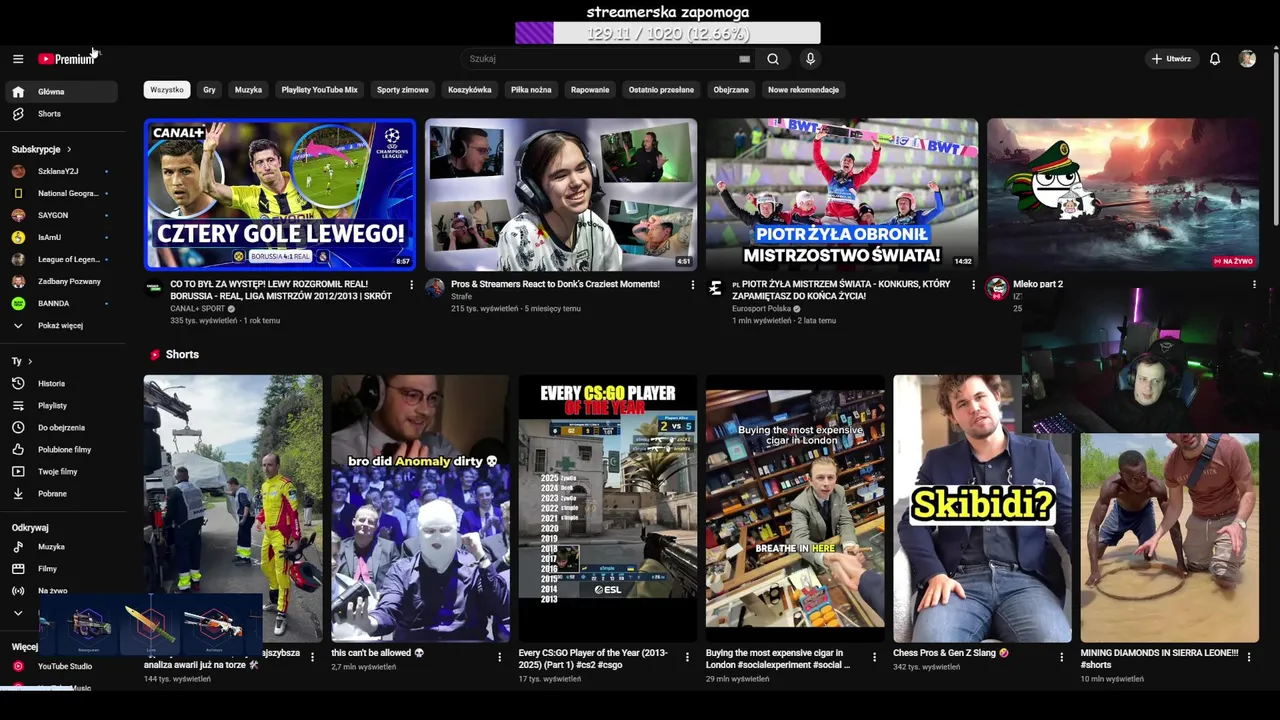Open Historia in sidebar
This screenshot has width=1280, height=720.
61,384
